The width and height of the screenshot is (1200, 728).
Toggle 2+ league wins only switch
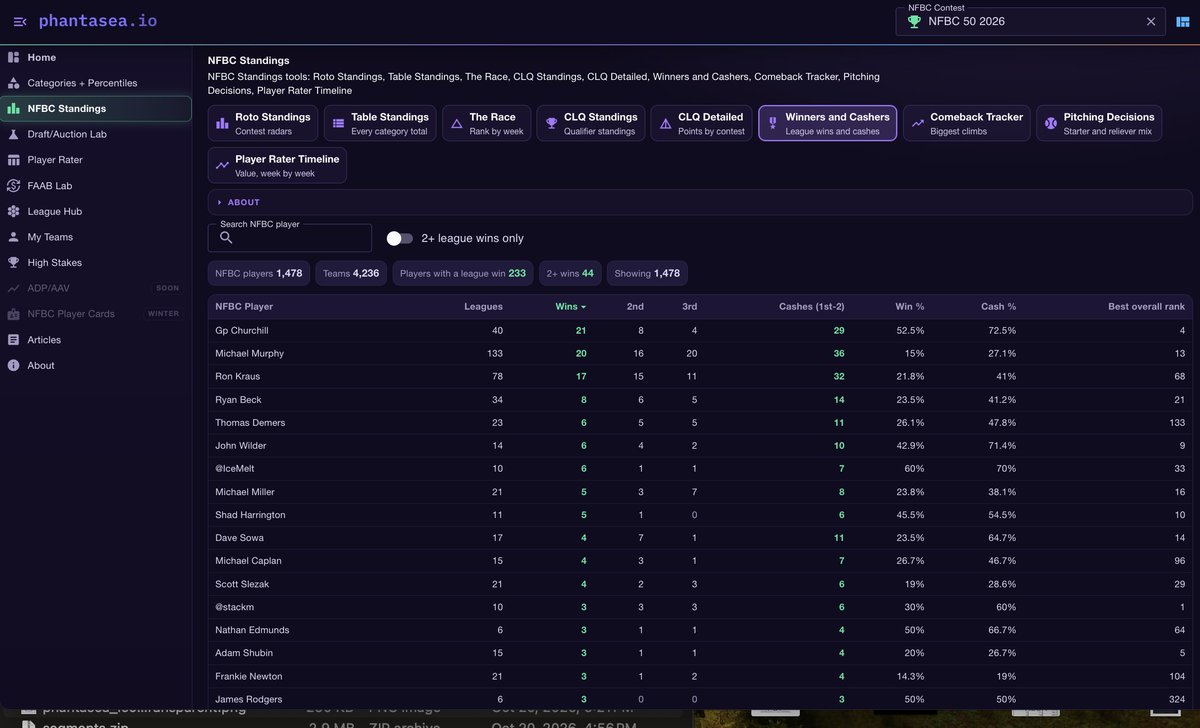[400, 238]
